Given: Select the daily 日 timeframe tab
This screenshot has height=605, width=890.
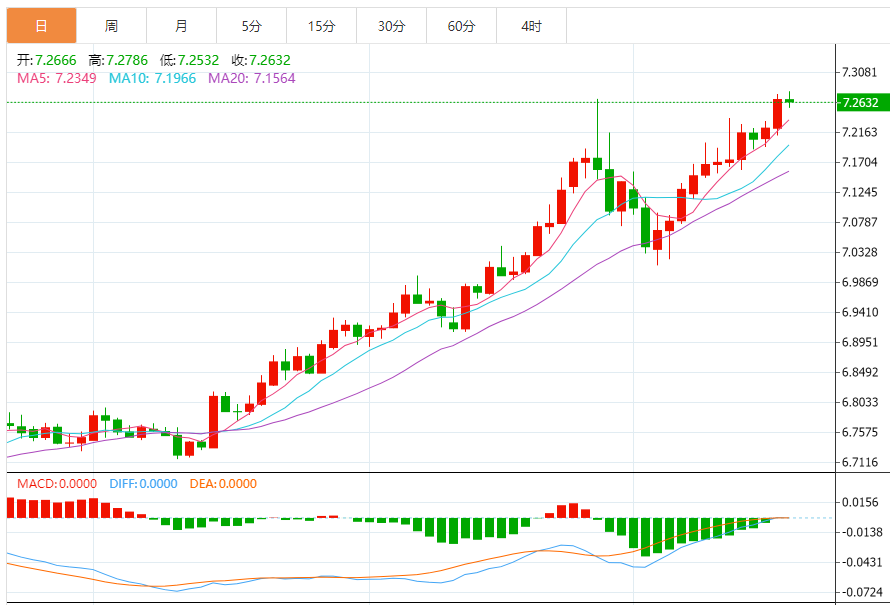Looking at the screenshot, I should pos(41,26).
